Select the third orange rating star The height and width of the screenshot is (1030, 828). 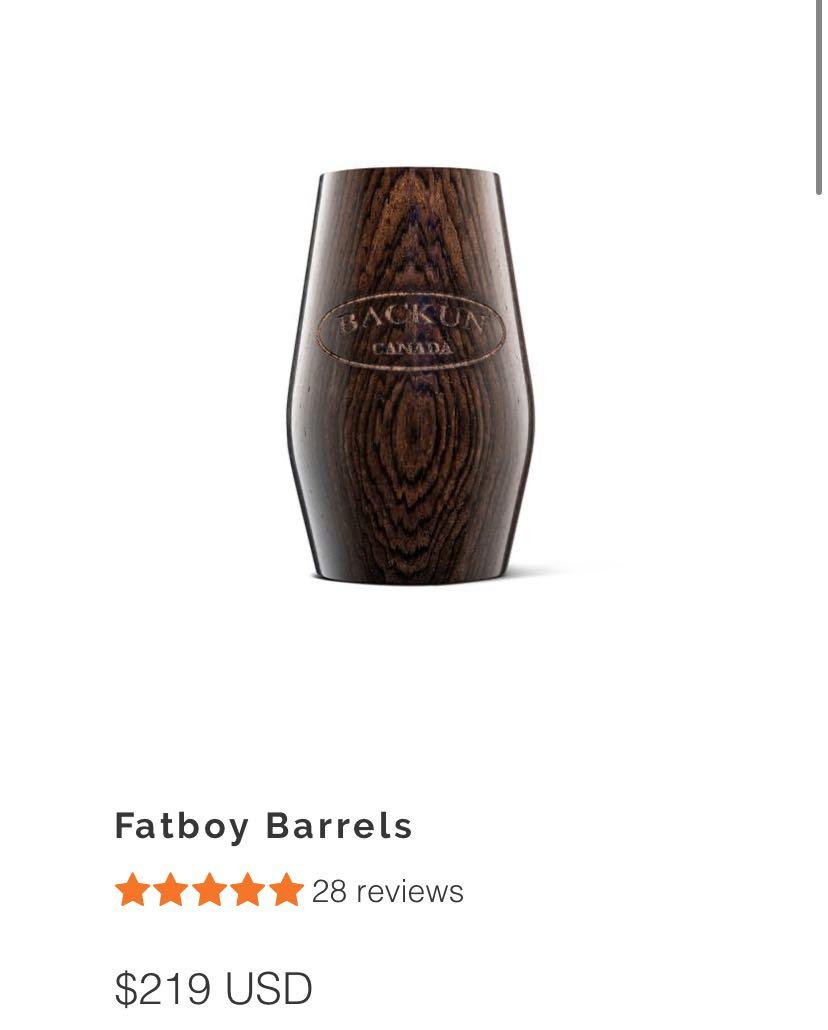(209, 890)
